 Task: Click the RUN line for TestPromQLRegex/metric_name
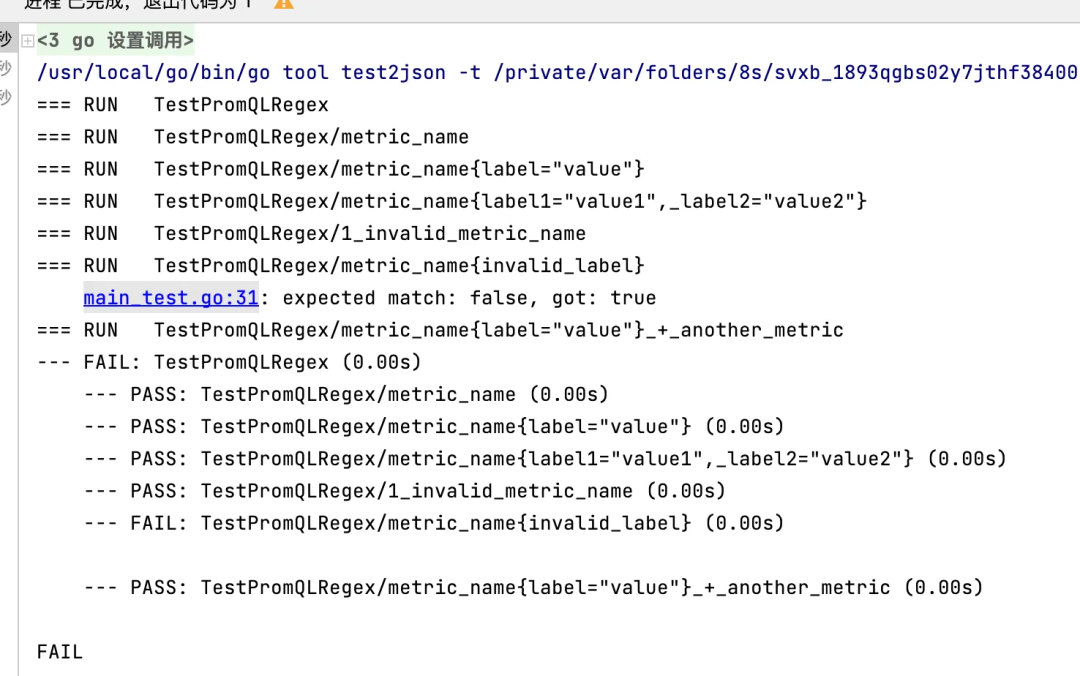point(253,136)
